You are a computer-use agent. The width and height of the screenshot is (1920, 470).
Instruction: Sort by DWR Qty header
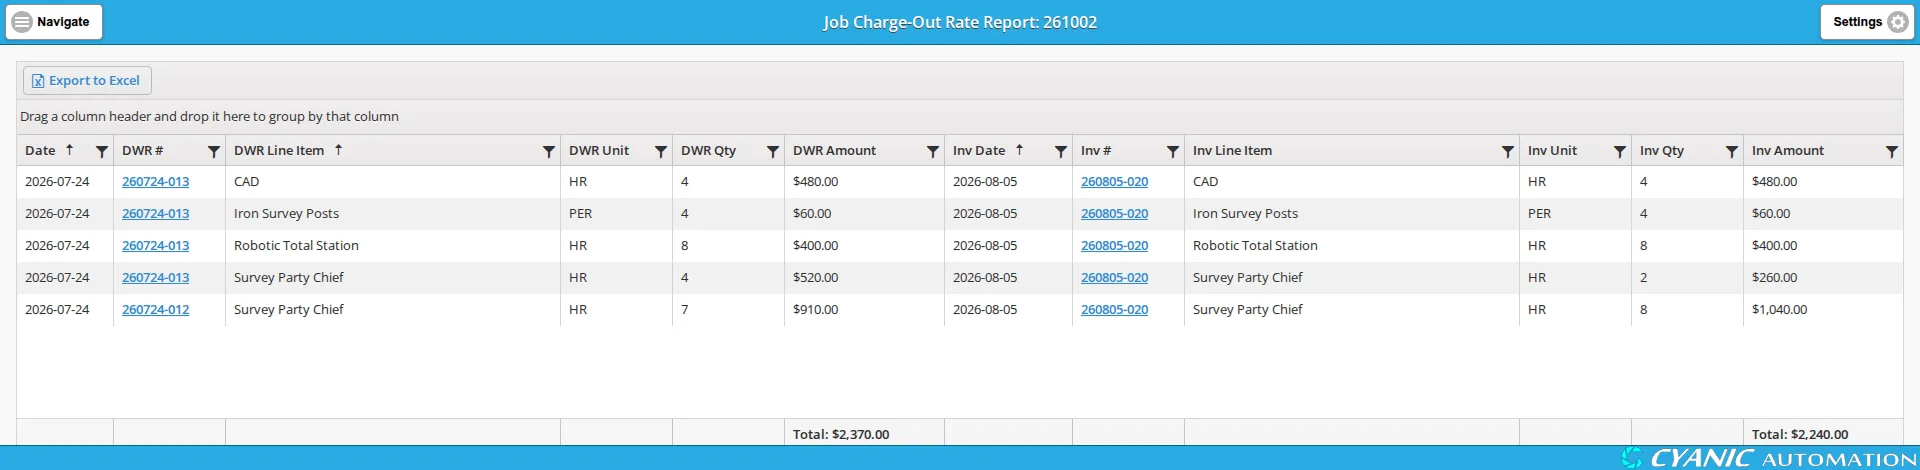[708, 151]
